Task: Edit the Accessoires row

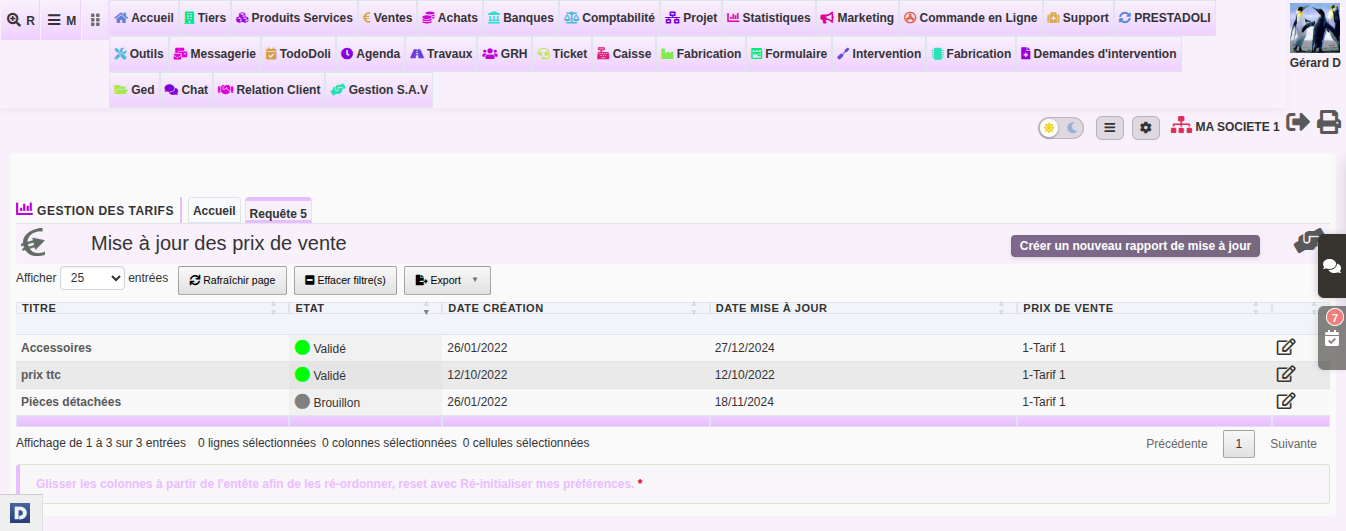Action: [x=1286, y=348]
